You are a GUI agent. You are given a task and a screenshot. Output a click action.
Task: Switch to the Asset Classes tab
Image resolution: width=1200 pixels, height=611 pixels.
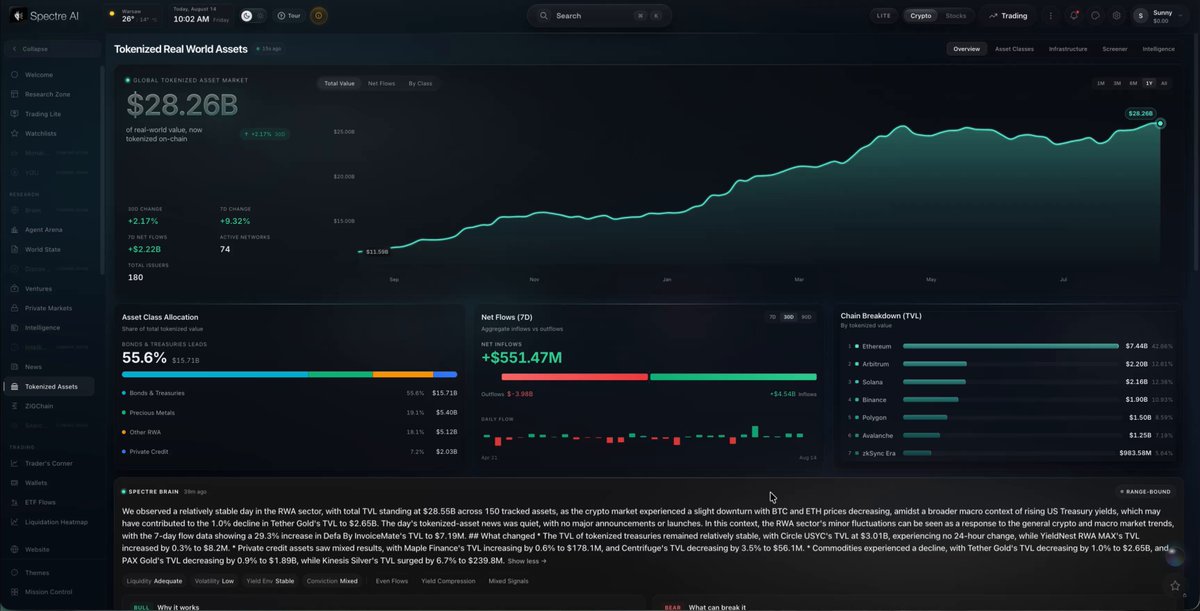(1014, 49)
